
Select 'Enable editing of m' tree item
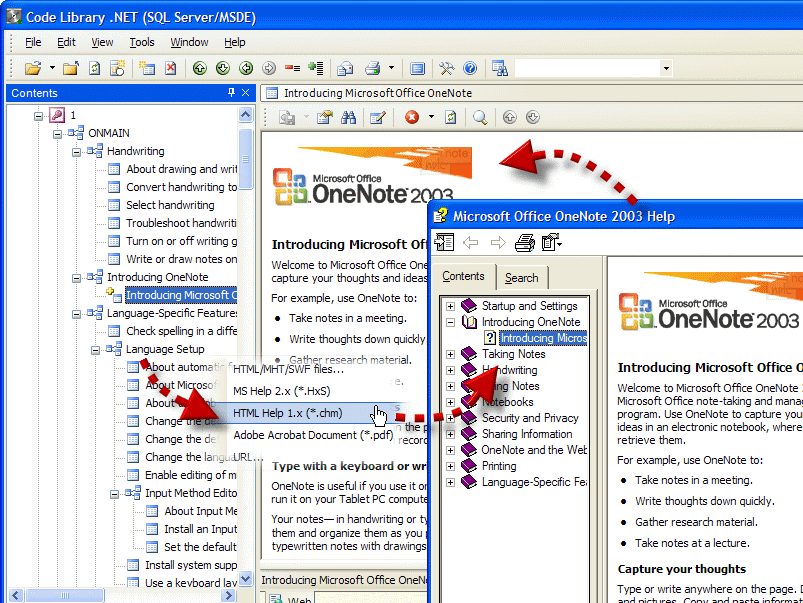[x=191, y=475]
